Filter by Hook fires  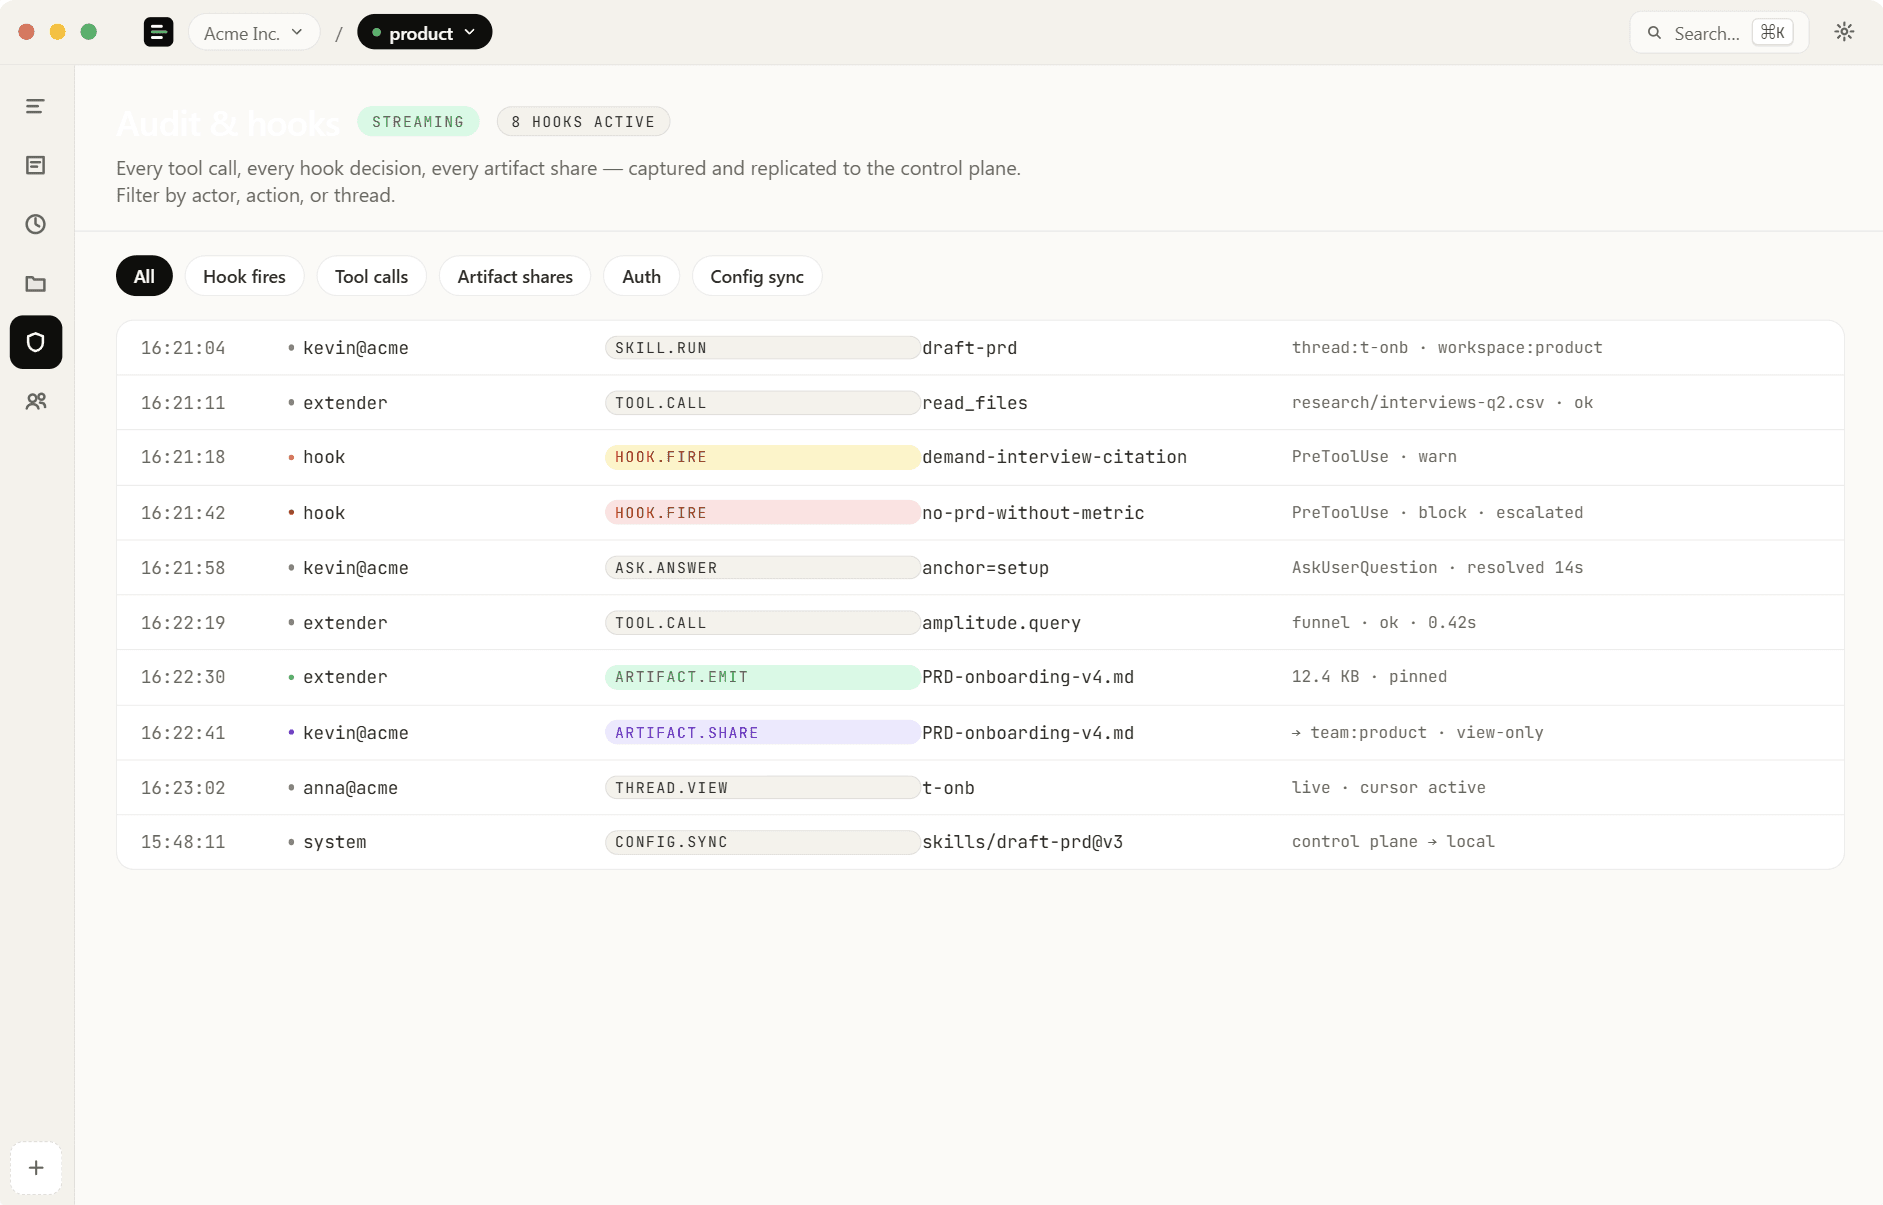244,276
